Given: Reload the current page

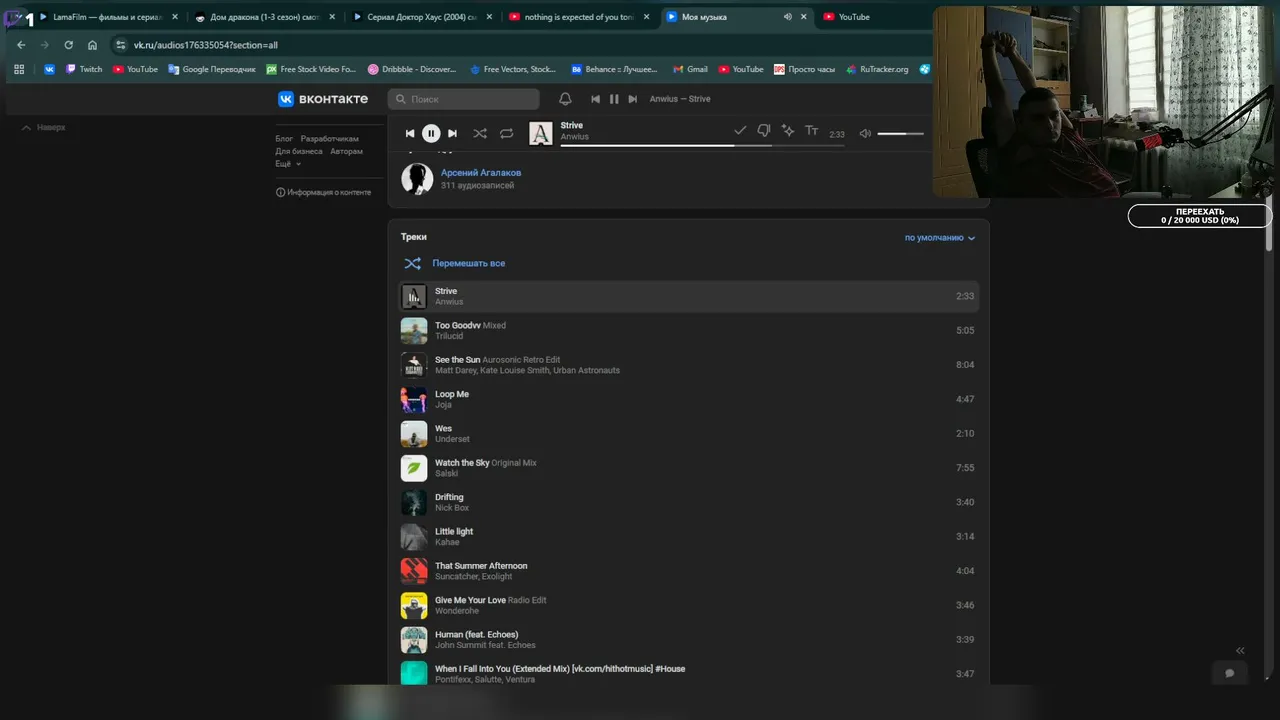Looking at the screenshot, I should pyautogui.click(x=68, y=45).
